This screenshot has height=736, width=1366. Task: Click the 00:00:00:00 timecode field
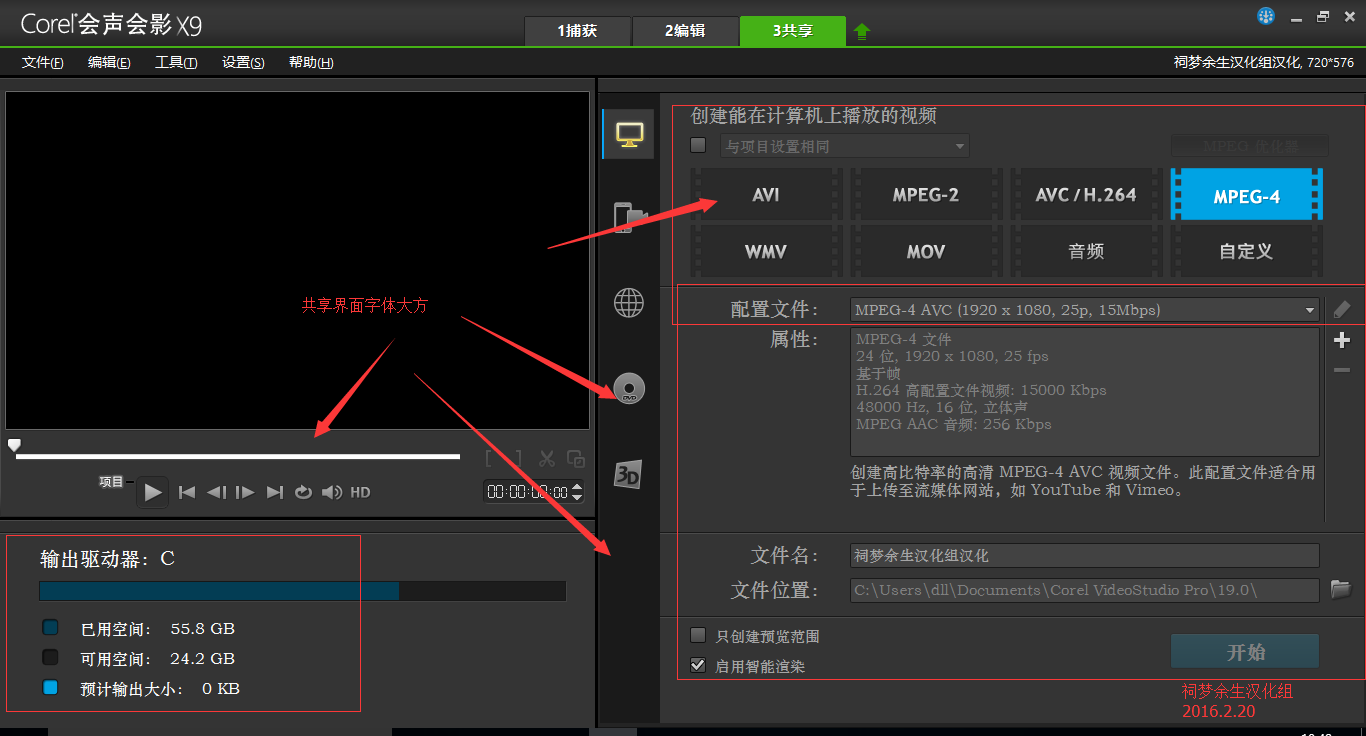(x=527, y=492)
